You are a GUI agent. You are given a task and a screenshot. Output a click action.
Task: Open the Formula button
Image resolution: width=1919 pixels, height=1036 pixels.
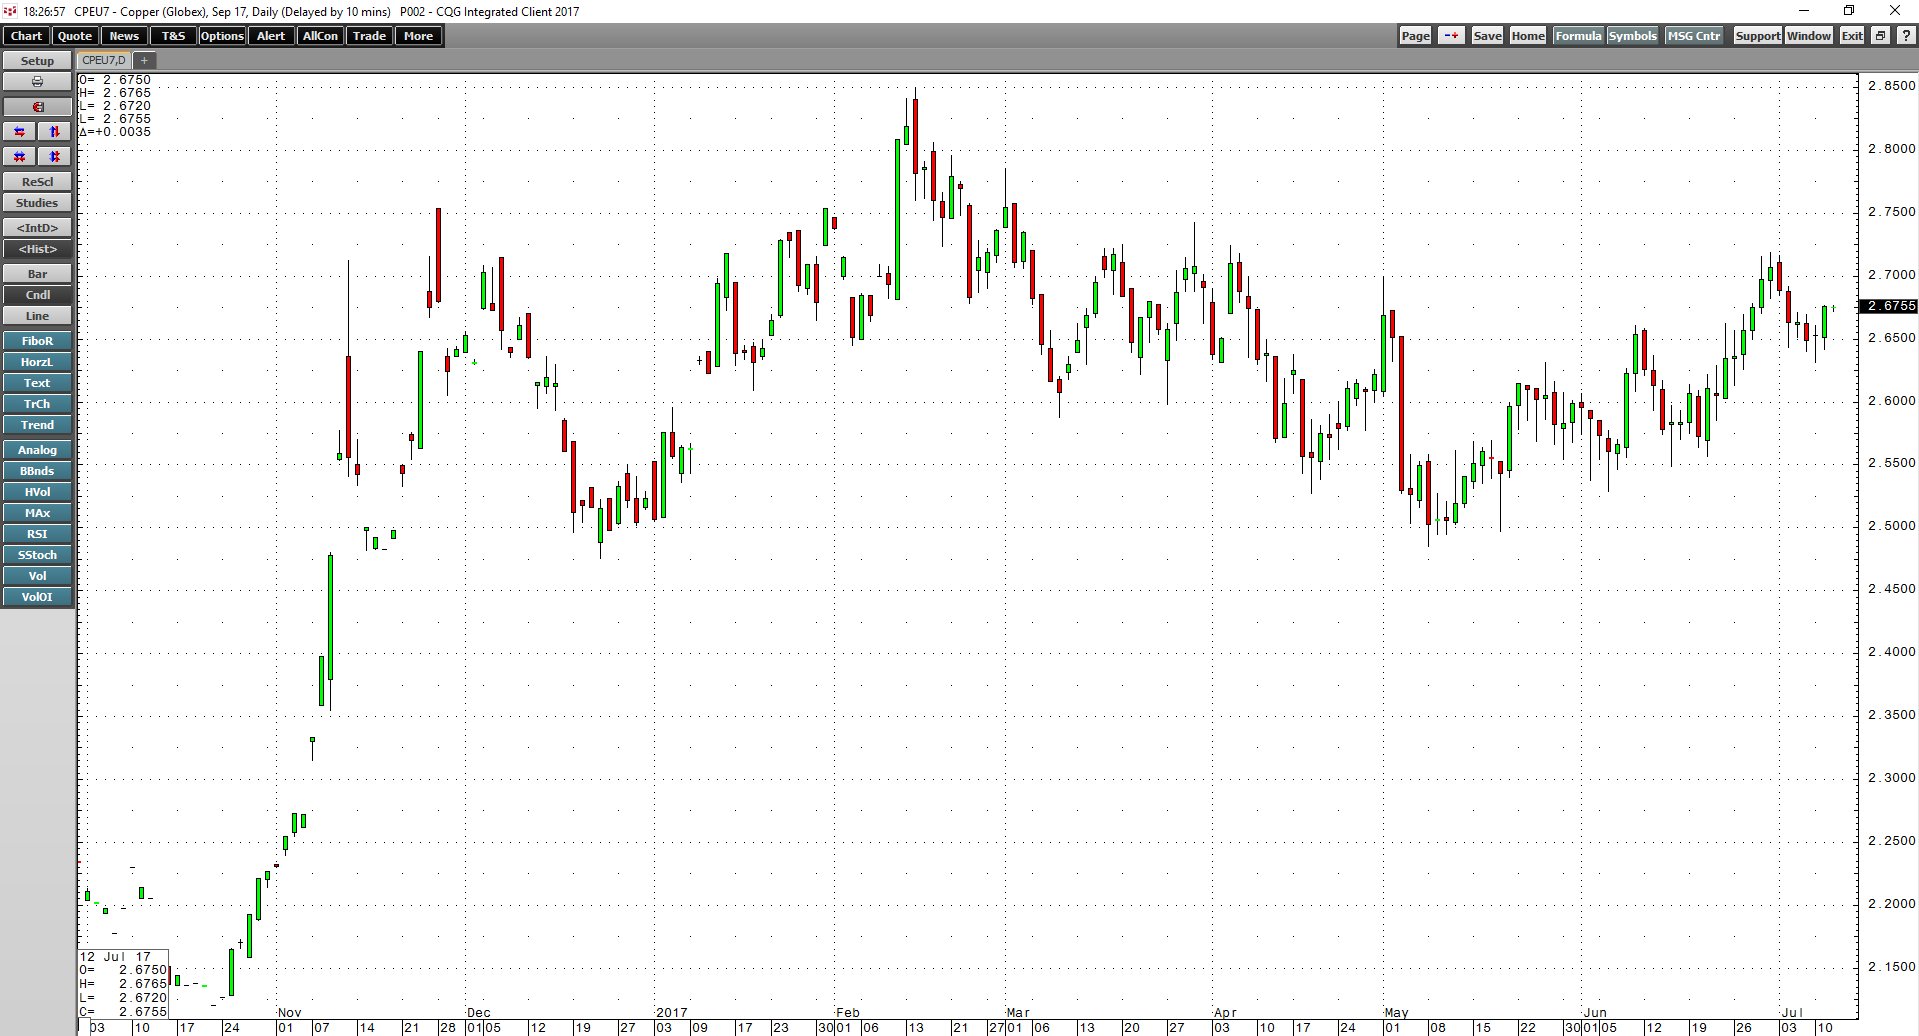[1578, 36]
